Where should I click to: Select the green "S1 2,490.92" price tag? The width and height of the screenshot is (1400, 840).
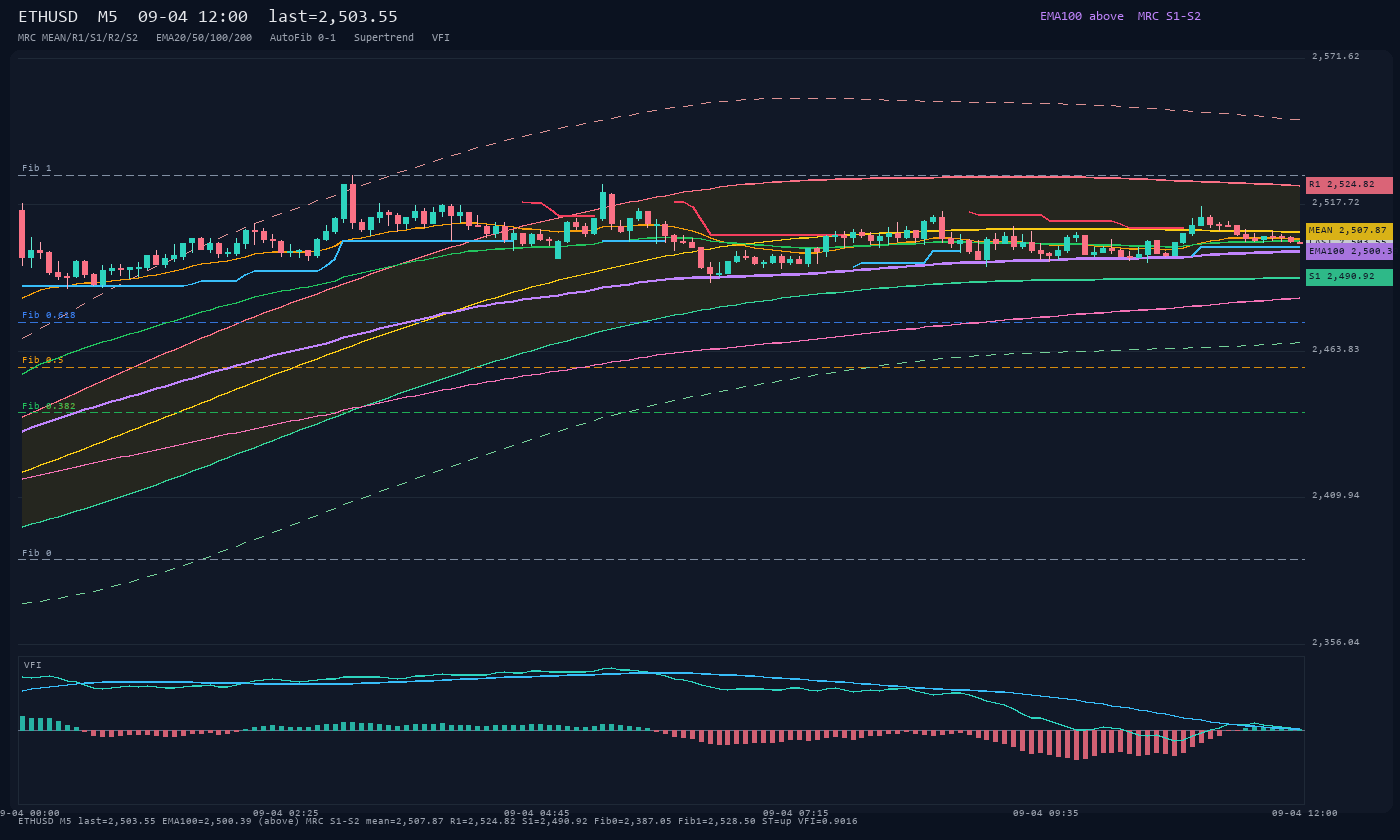point(1349,277)
